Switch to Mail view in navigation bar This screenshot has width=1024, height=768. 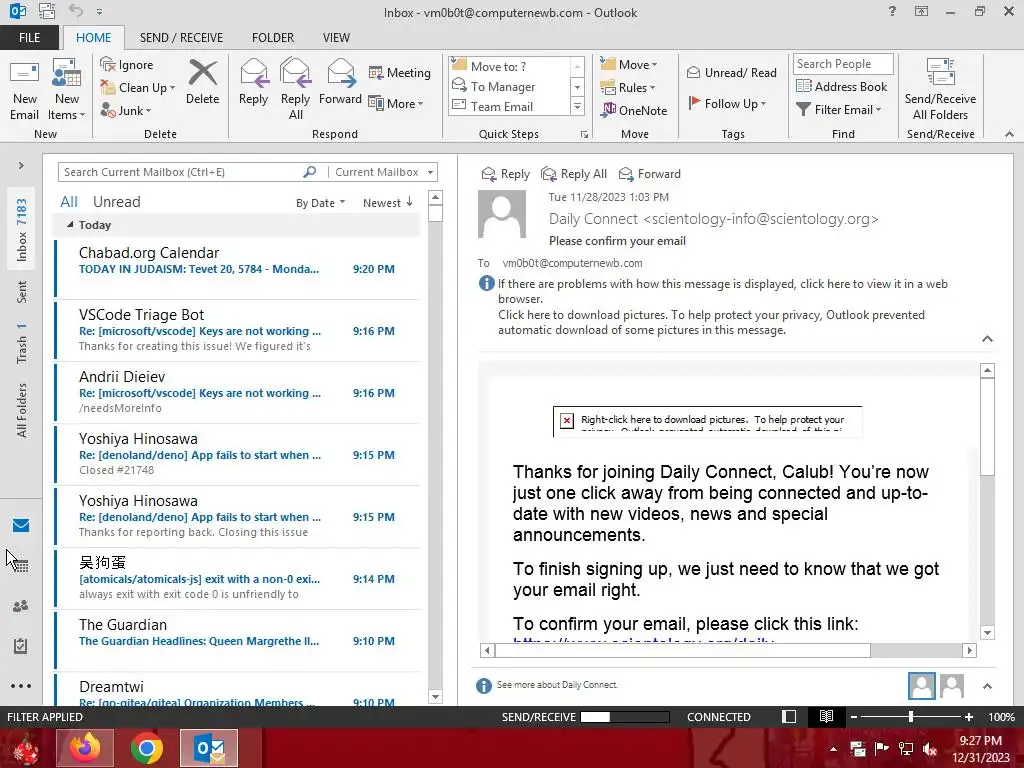click(x=21, y=525)
